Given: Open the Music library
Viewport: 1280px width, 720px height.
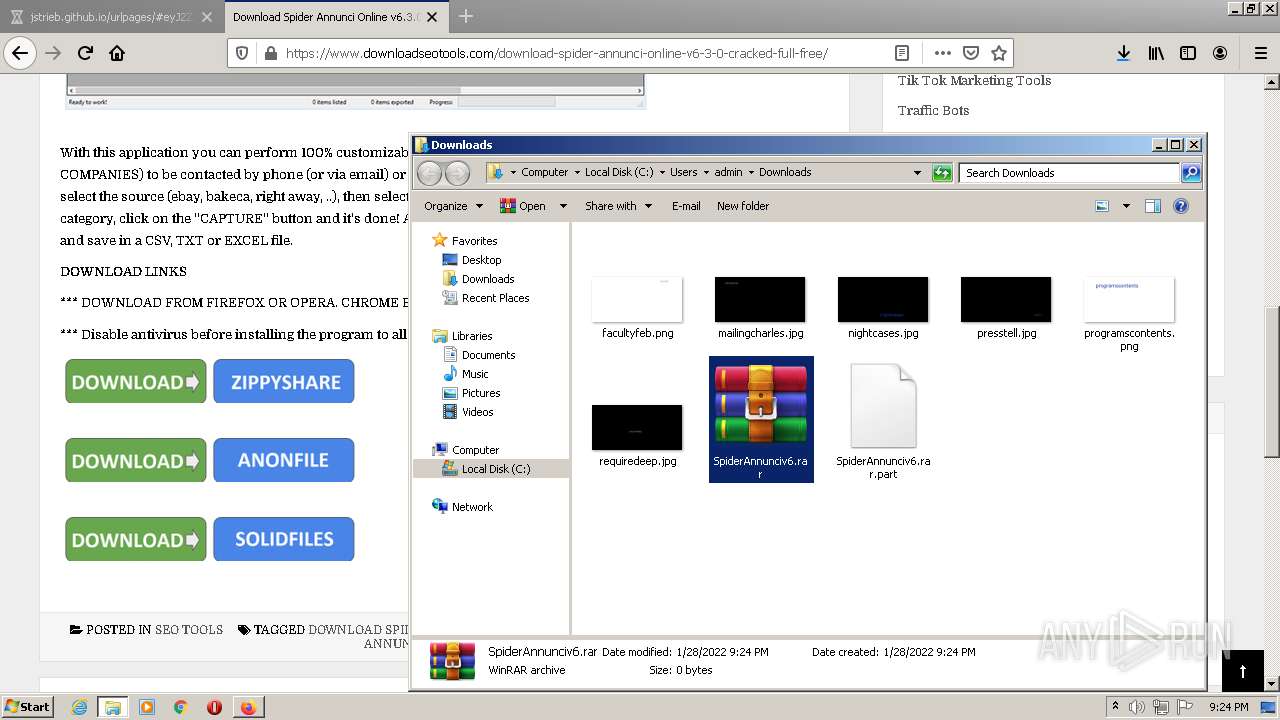Looking at the screenshot, I should pyautogui.click(x=475, y=374).
